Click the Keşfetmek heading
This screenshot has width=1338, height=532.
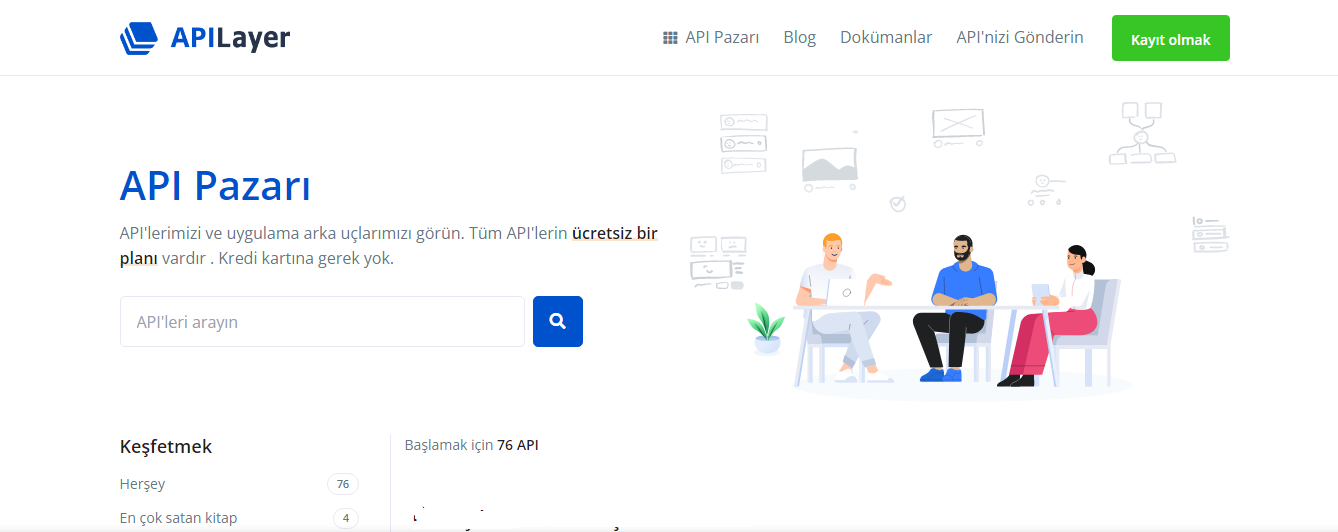[x=166, y=446]
